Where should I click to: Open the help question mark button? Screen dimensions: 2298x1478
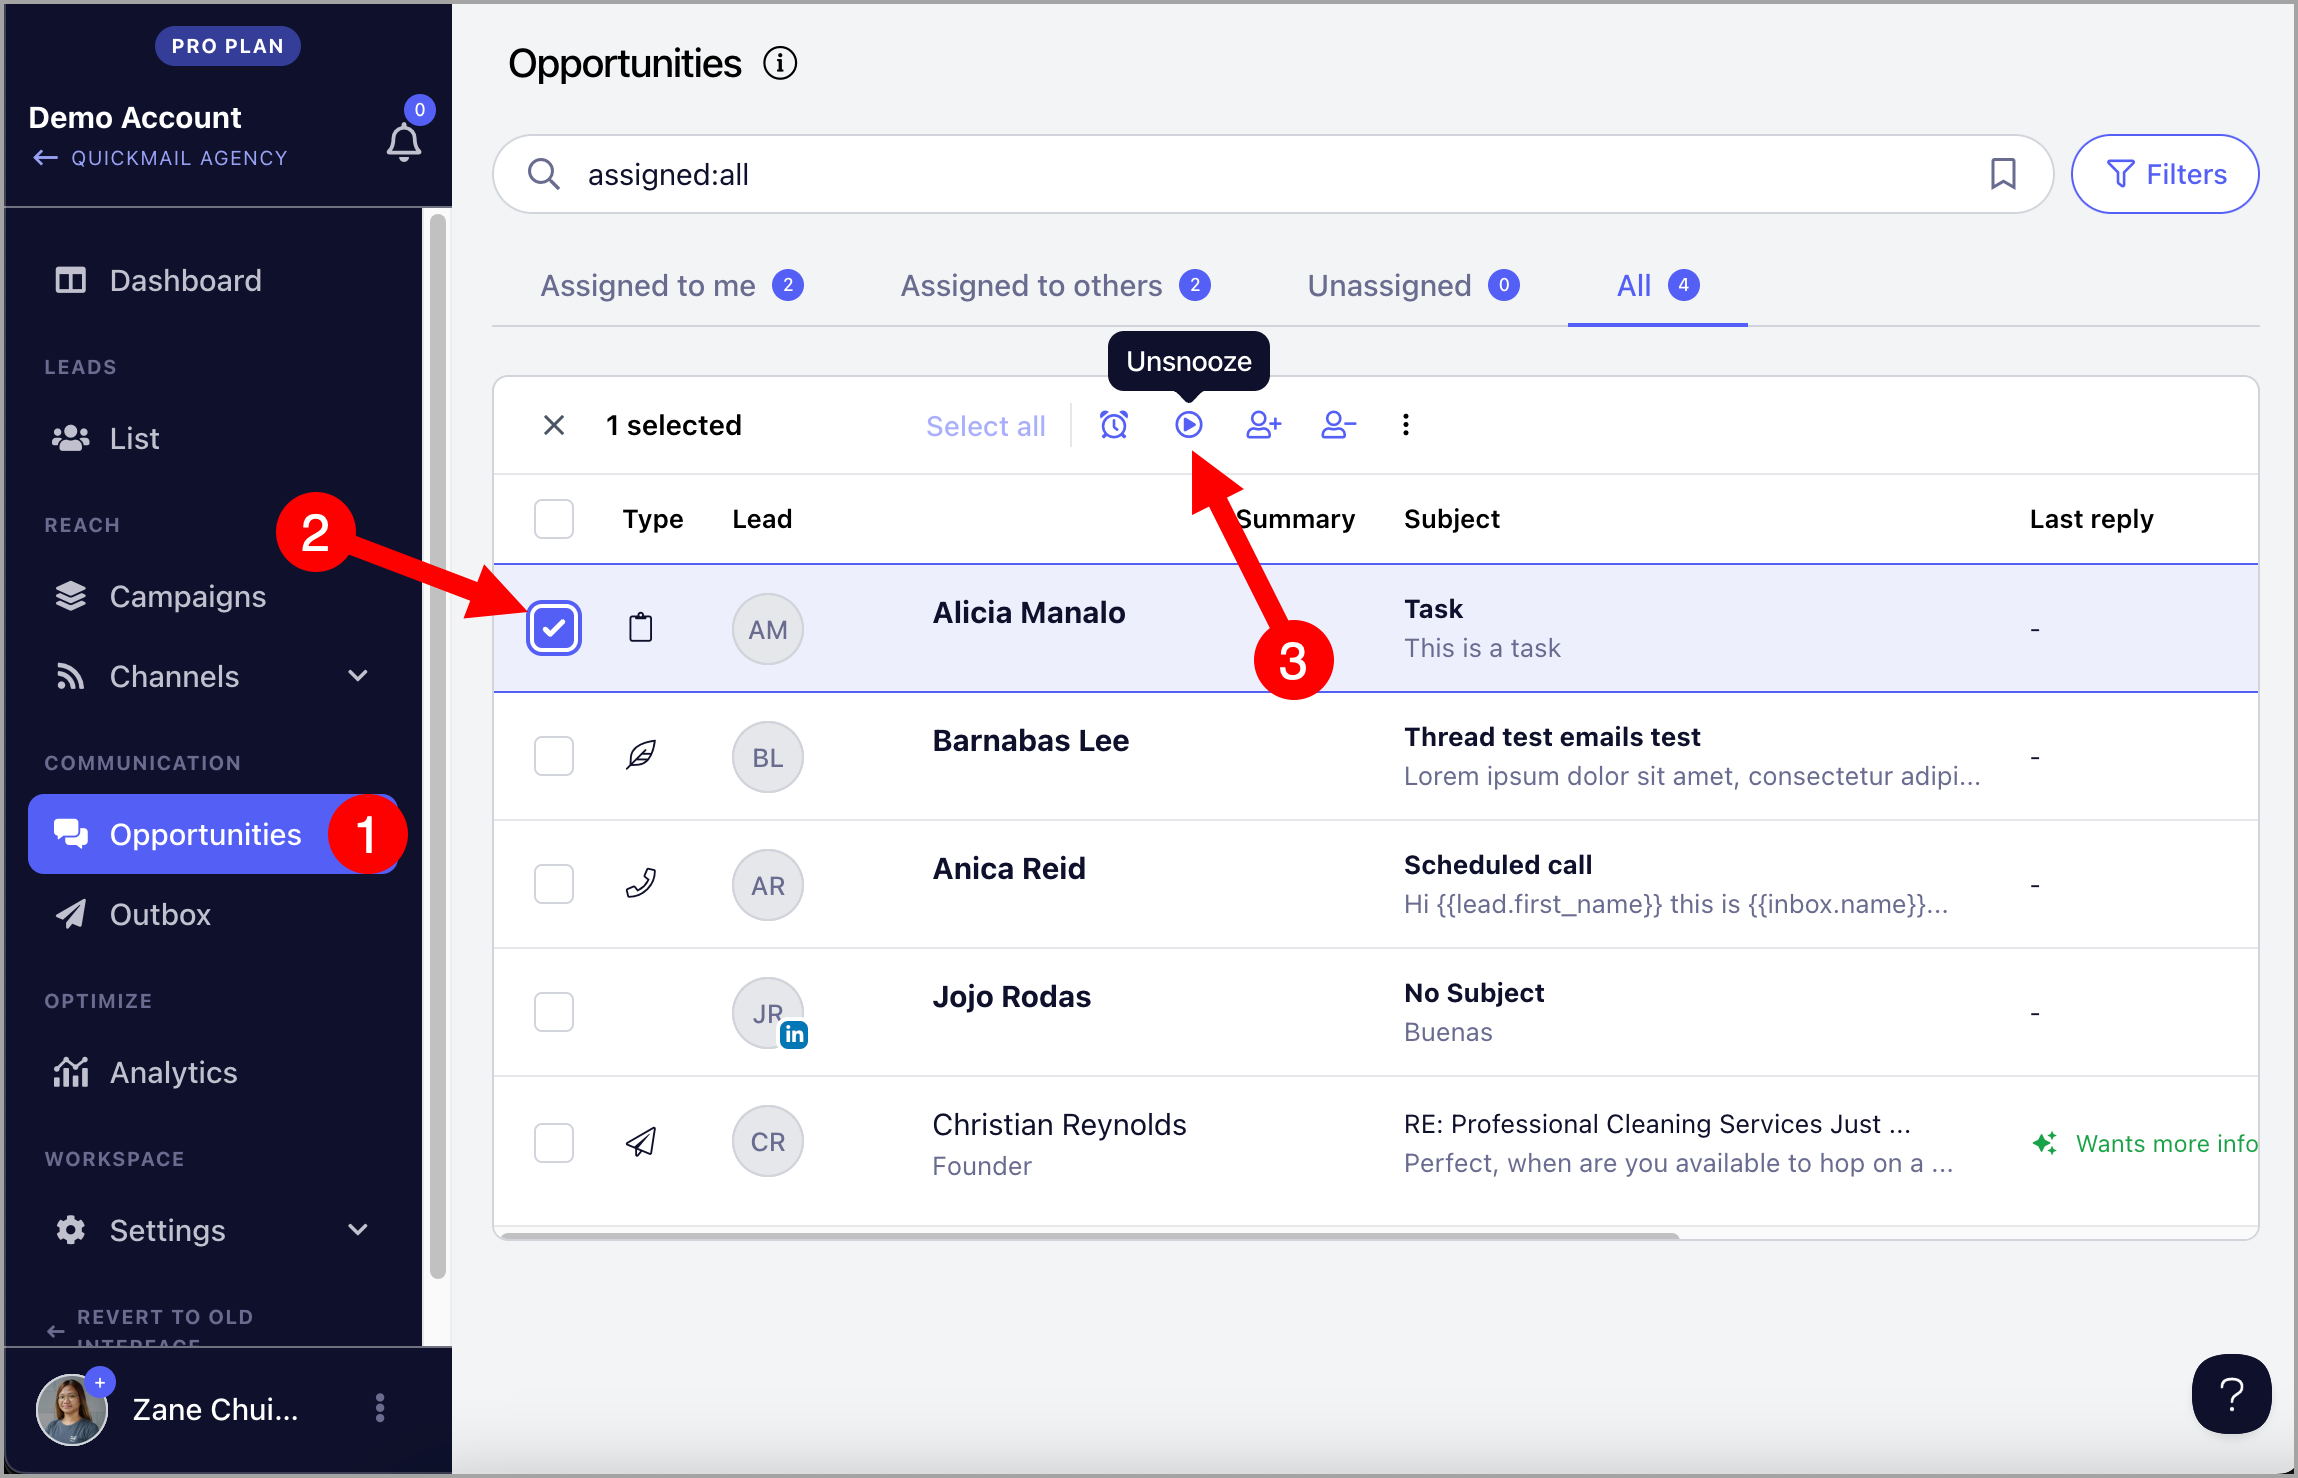[2231, 1394]
